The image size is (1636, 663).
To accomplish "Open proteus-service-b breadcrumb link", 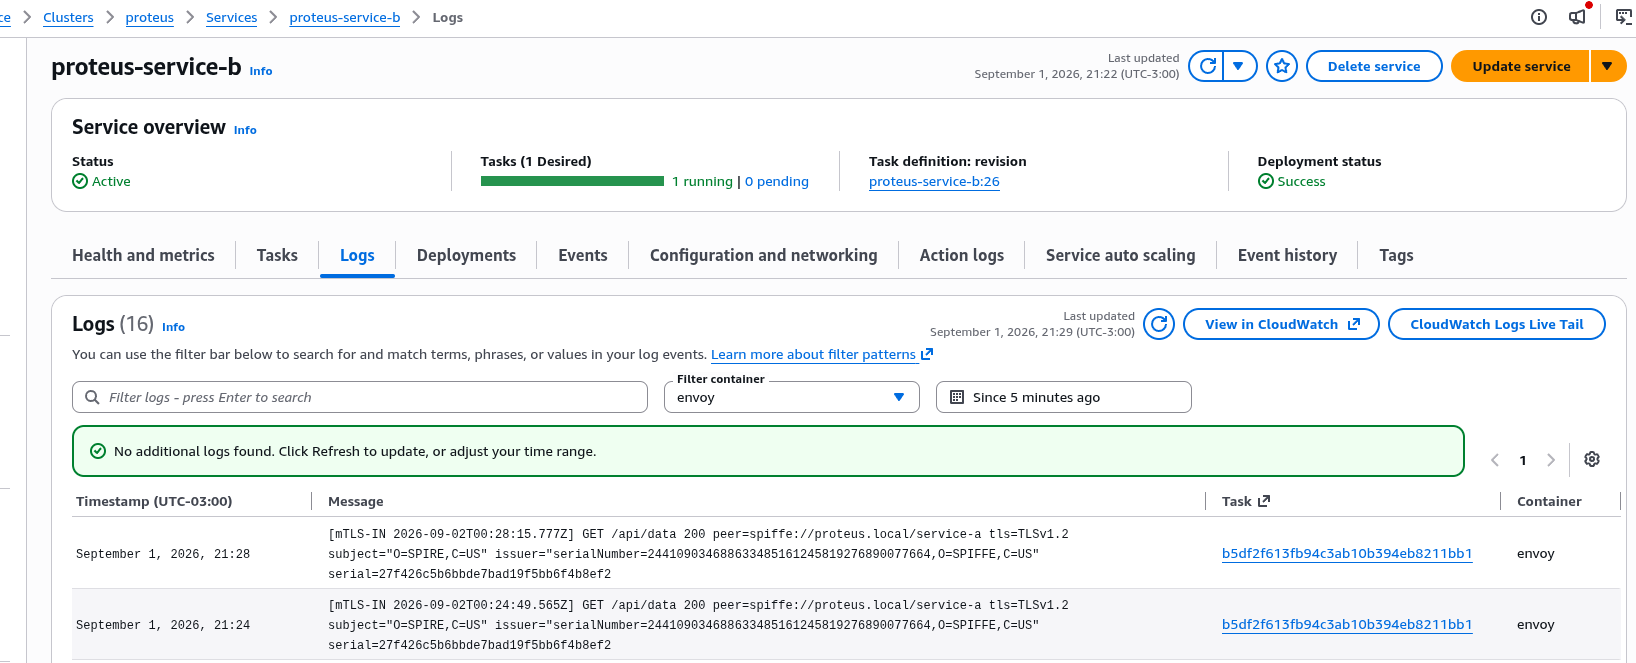I will (x=344, y=17).
